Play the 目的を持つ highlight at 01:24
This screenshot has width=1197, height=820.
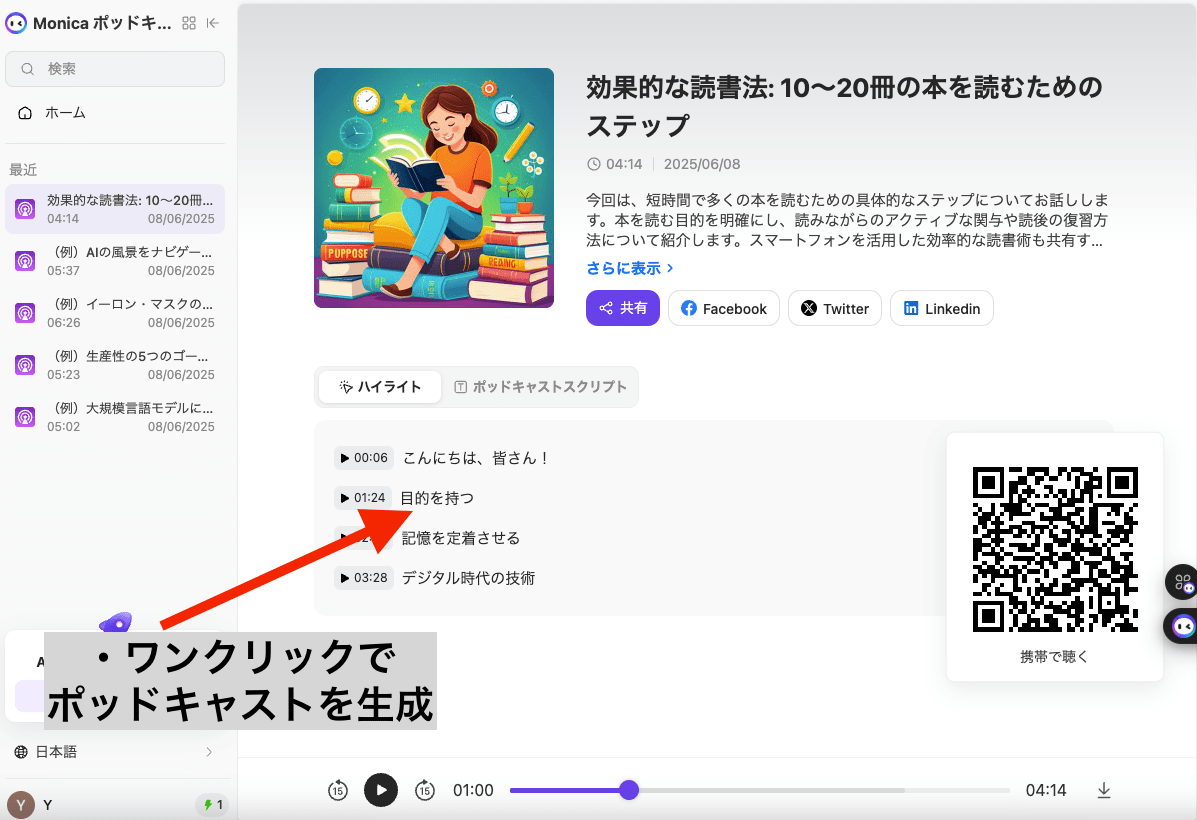point(363,497)
